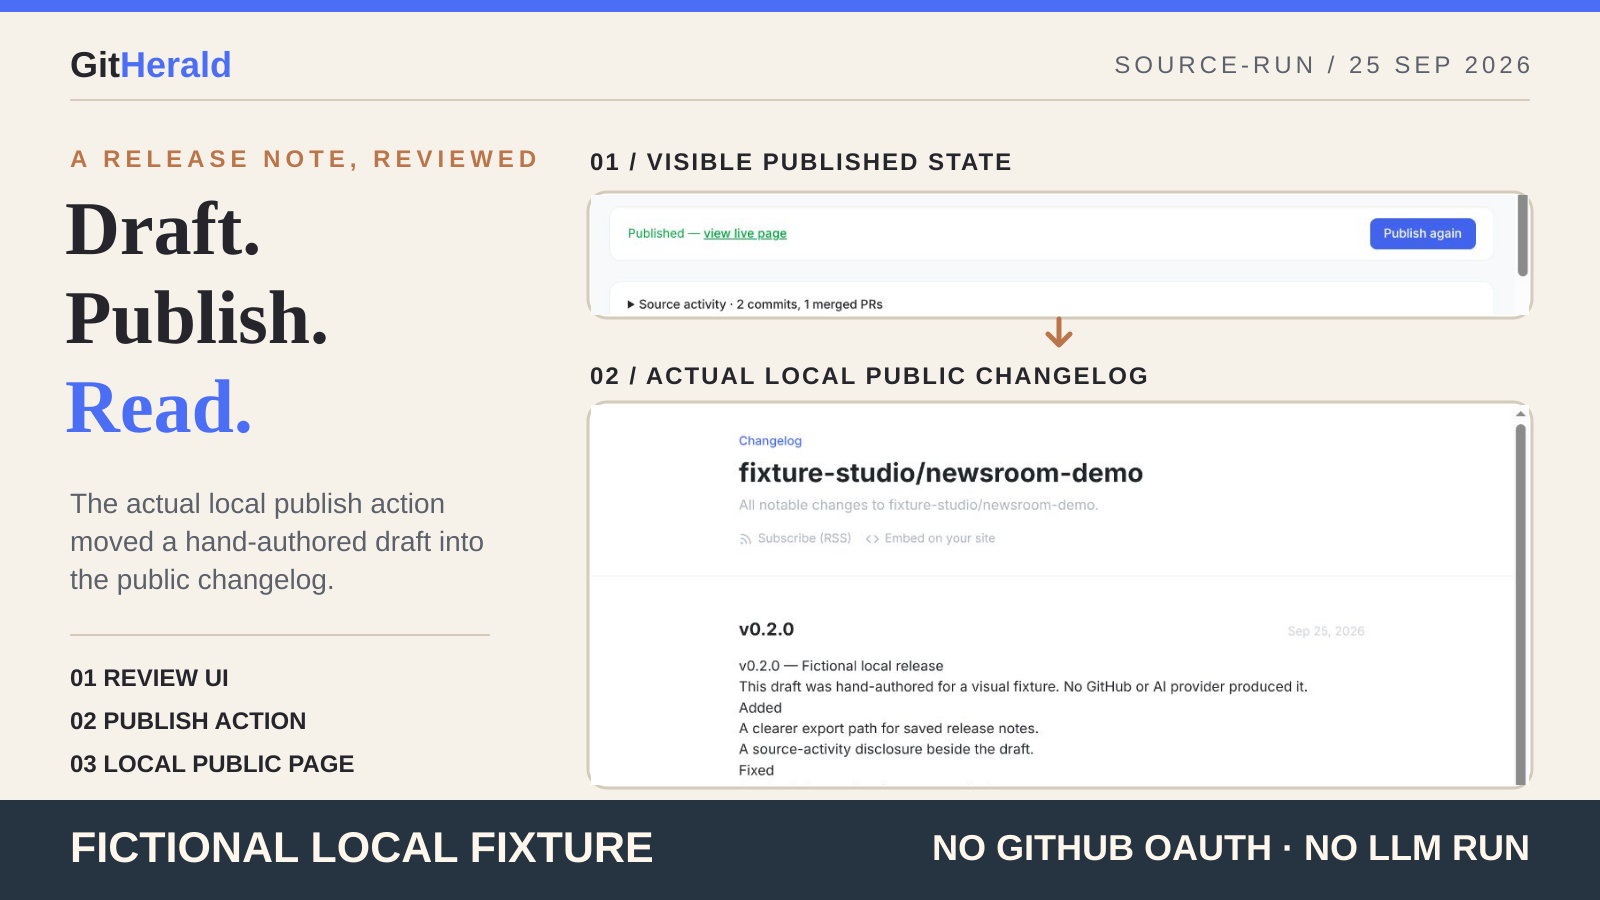The image size is (1600, 900).
Task: Click the Sep 25, 2026 release date
Action: click(1326, 631)
